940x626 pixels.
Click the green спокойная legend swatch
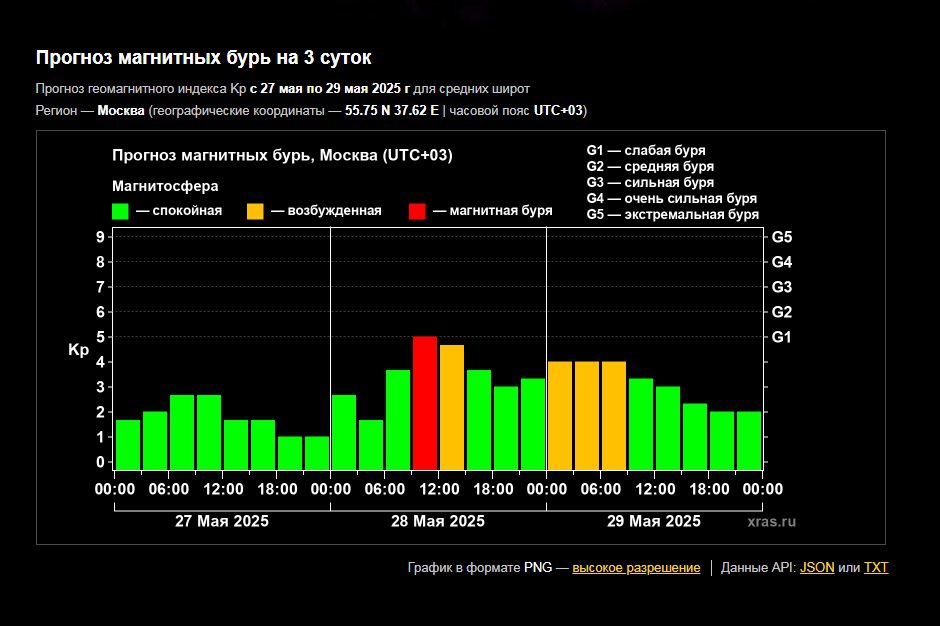pyautogui.click(x=120, y=211)
